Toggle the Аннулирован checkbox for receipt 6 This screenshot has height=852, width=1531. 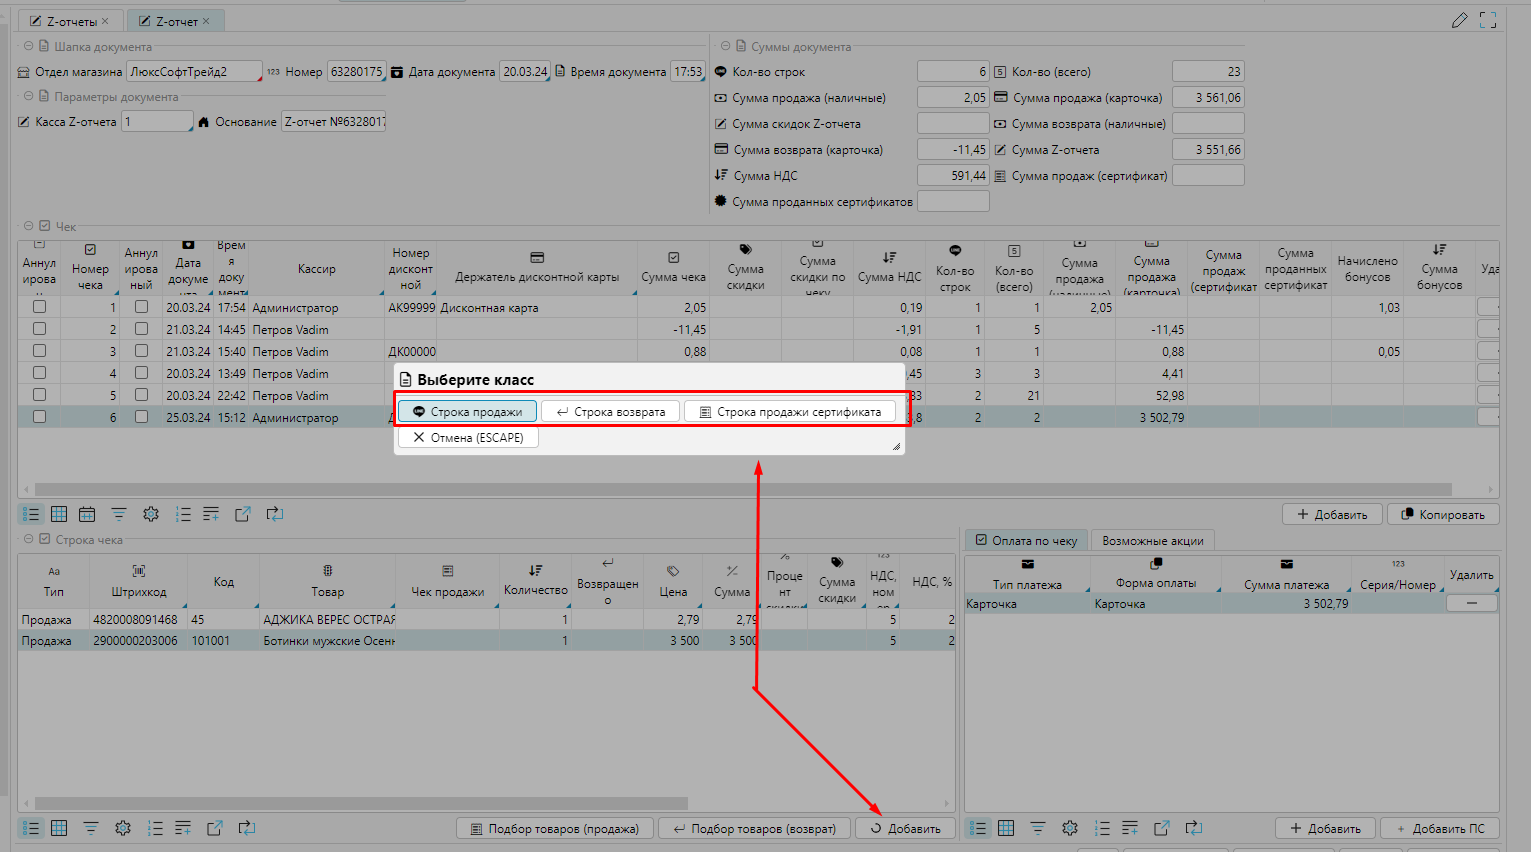[39, 417]
